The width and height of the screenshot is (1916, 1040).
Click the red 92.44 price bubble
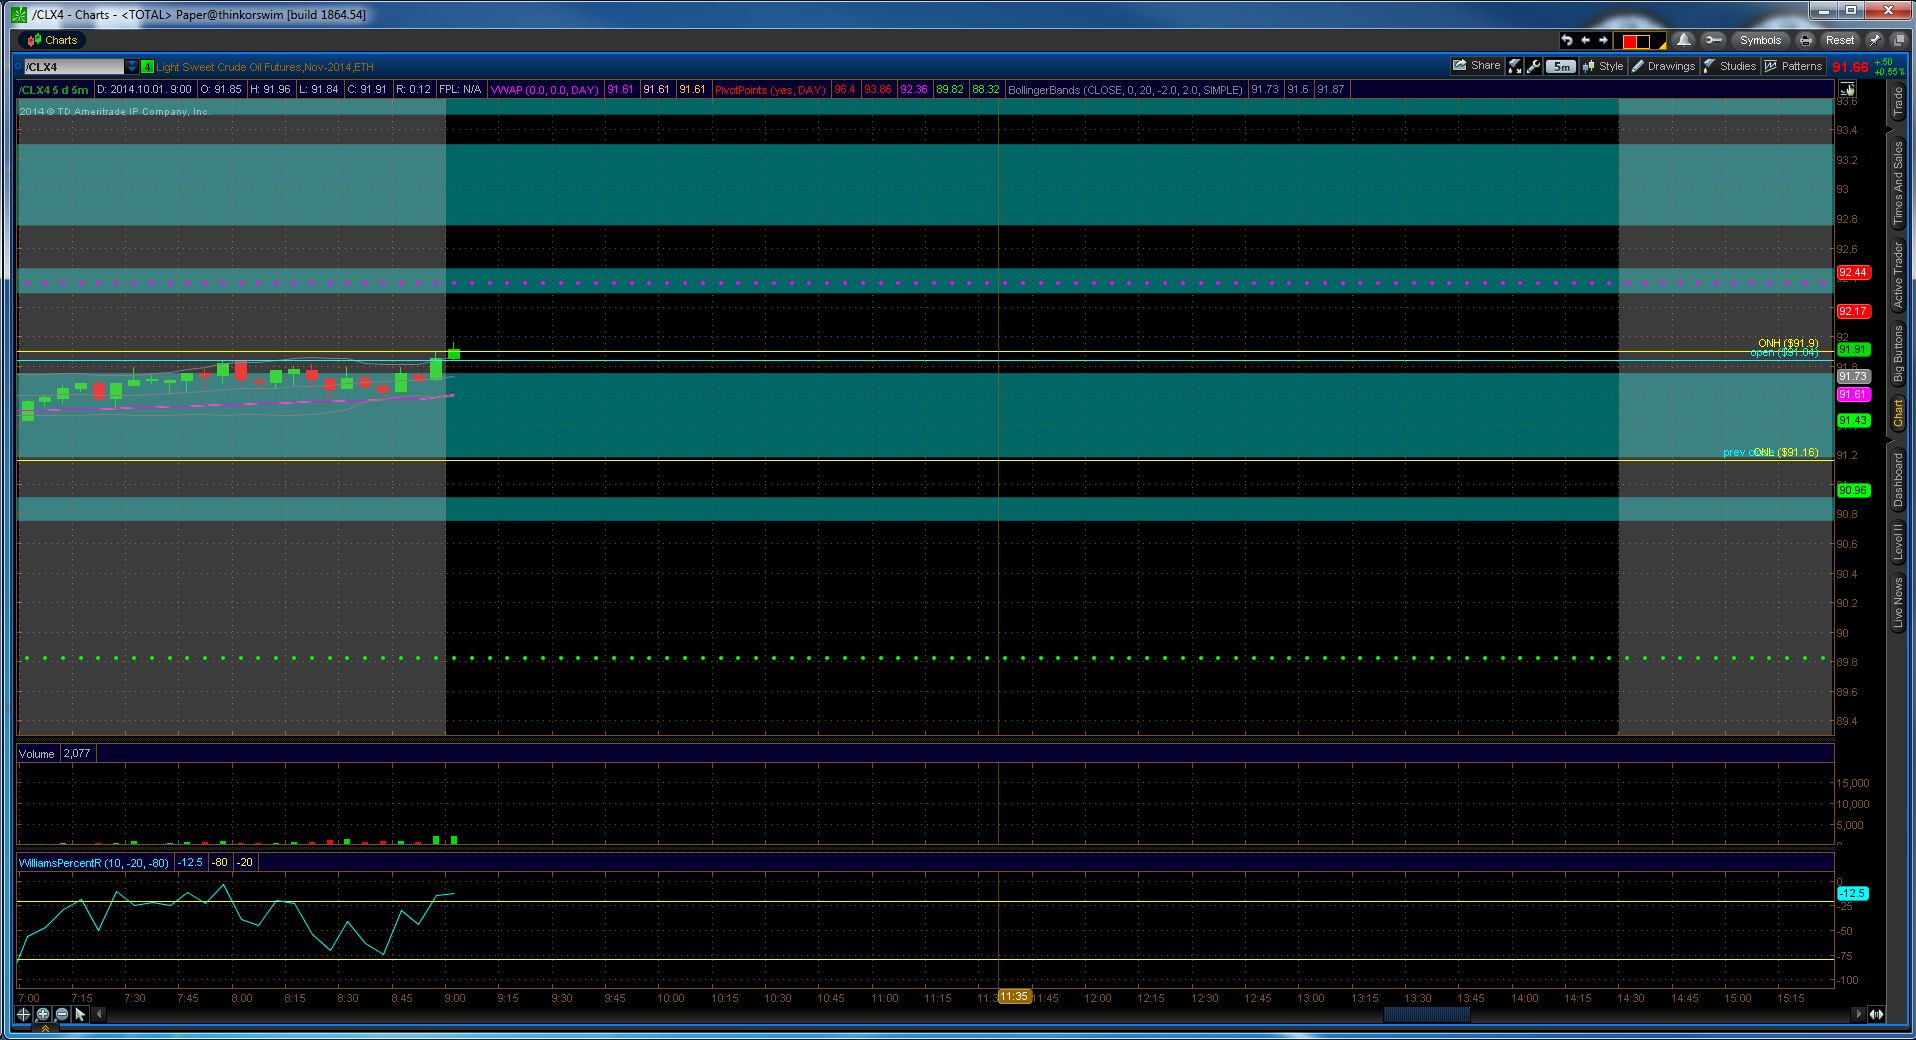tap(1853, 272)
